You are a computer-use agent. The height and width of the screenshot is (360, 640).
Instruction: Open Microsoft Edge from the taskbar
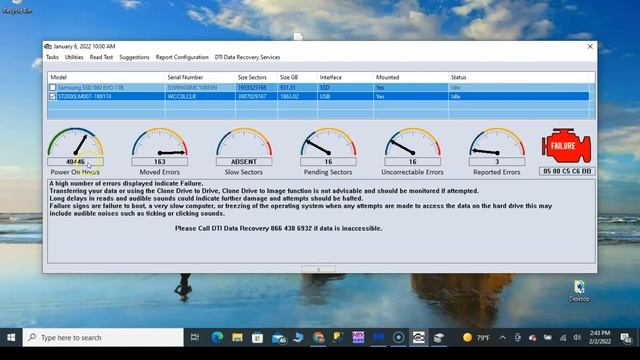click(x=217, y=338)
